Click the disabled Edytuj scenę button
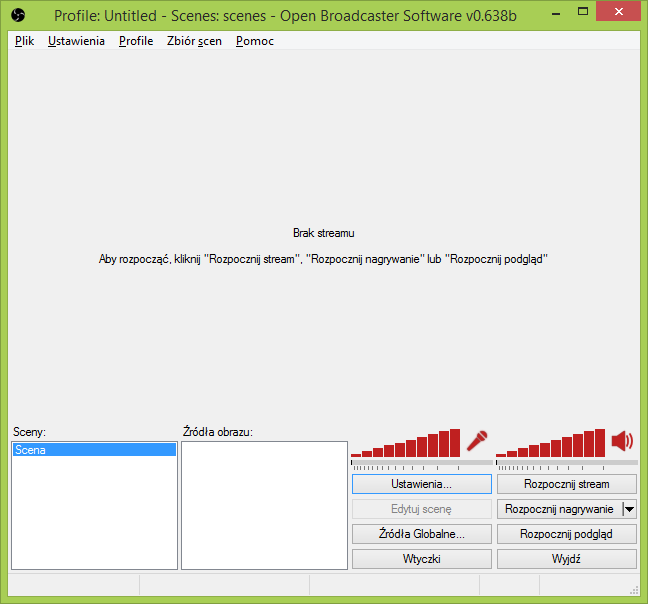The image size is (648, 604). coord(422,509)
